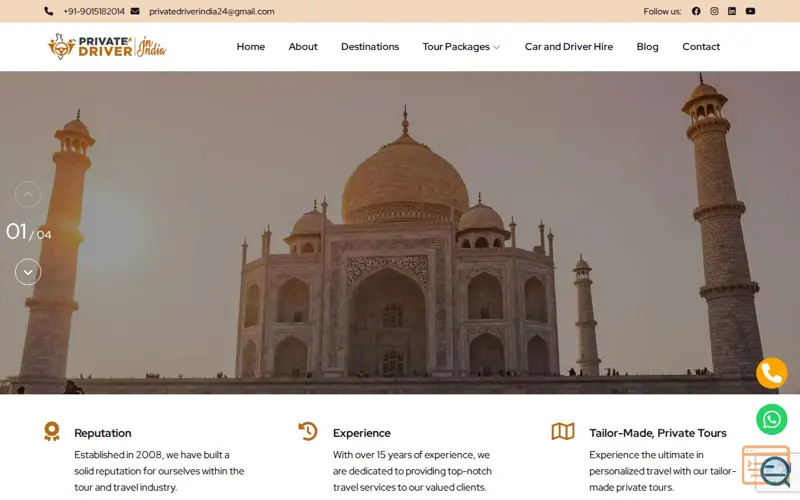Click the Experience clock-history icon
This screenshot has height=500, width=800.
[x=308, y=431]
